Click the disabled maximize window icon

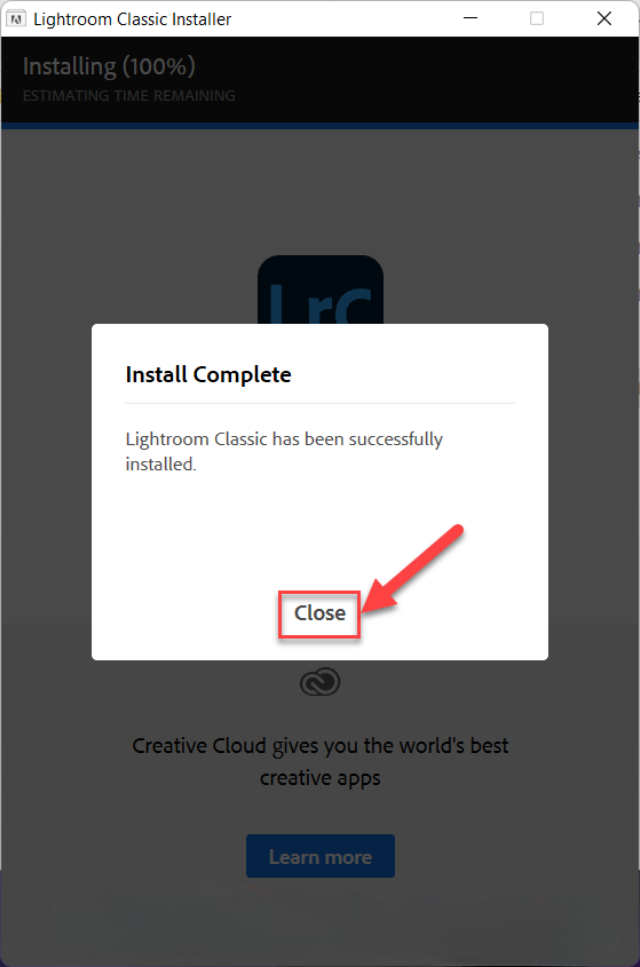pyautogui.click(x=537, y=19)
